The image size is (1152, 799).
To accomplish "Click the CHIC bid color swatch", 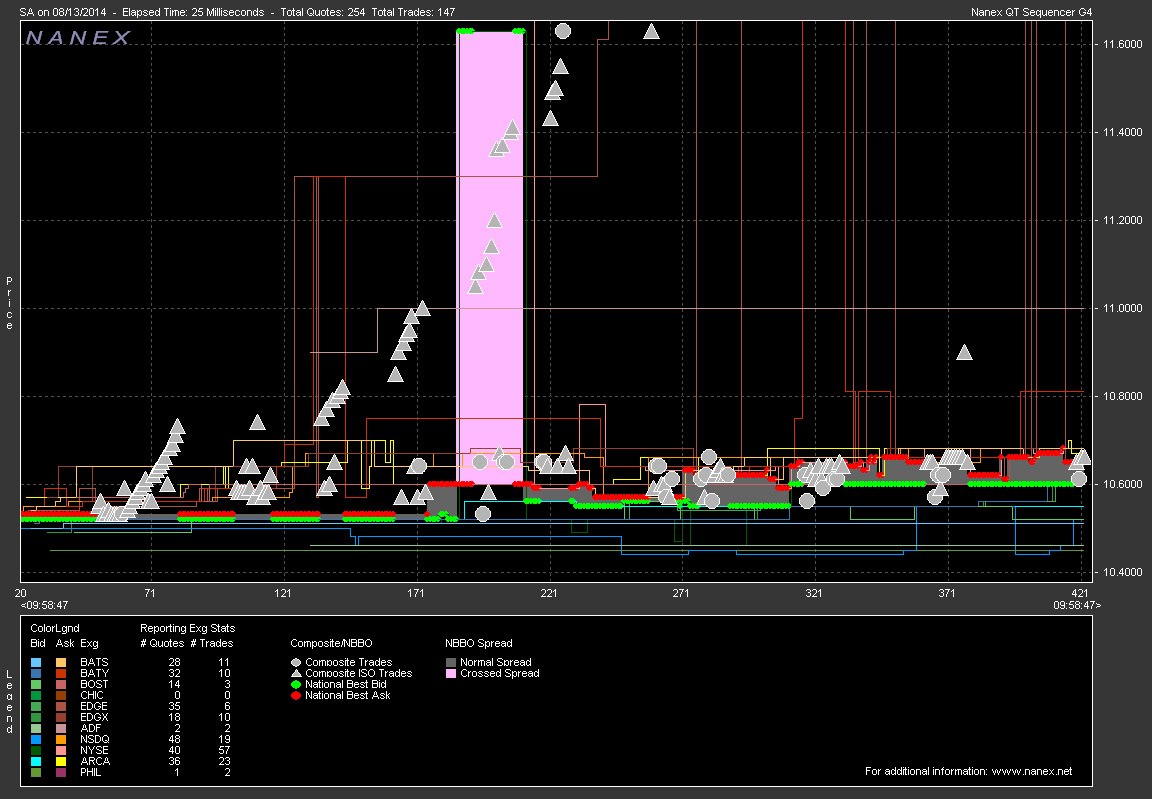I will coord(36,695).
